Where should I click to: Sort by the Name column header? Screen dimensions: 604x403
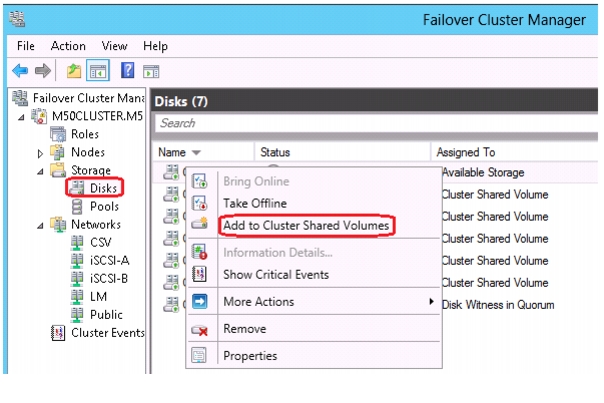coord(172,152)
